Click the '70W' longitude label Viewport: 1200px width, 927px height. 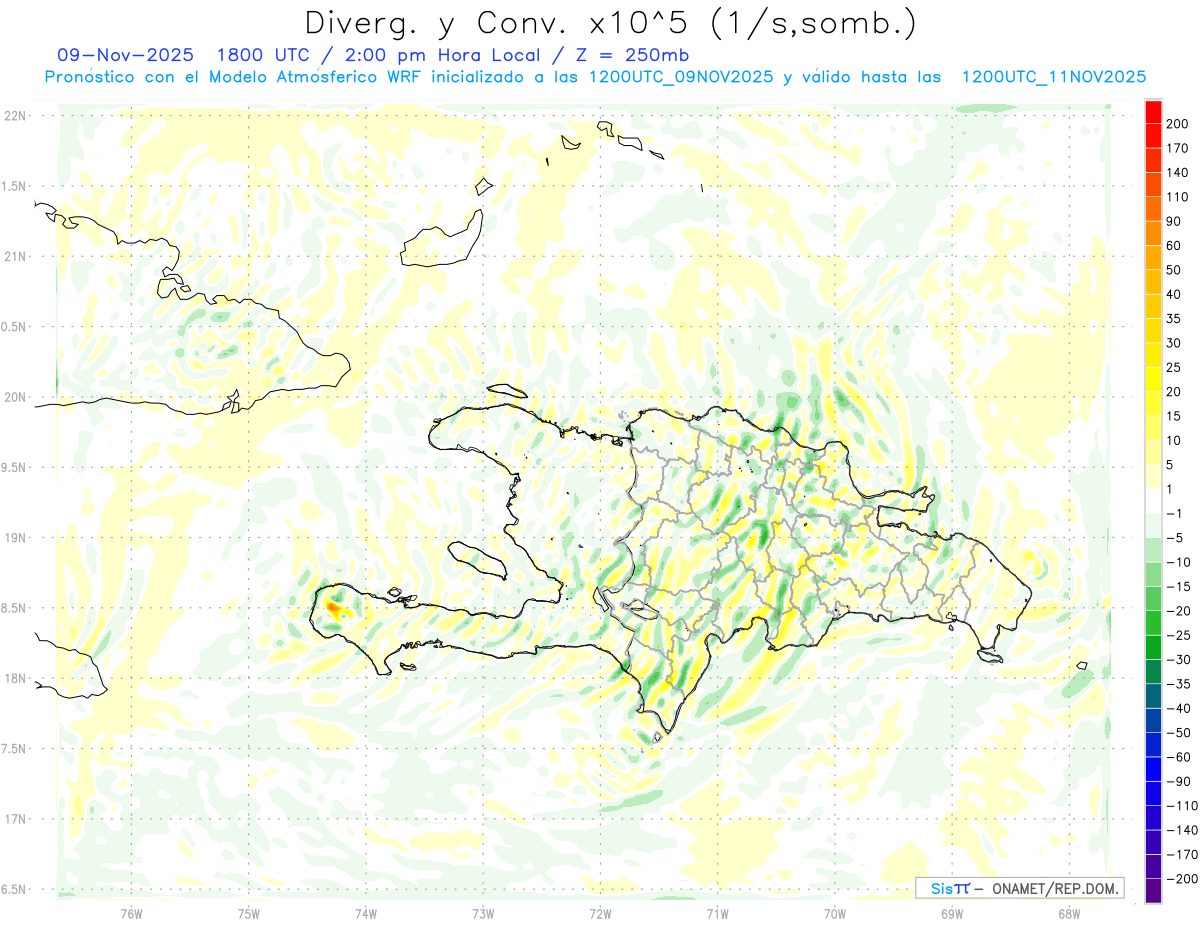pos(835,912)
